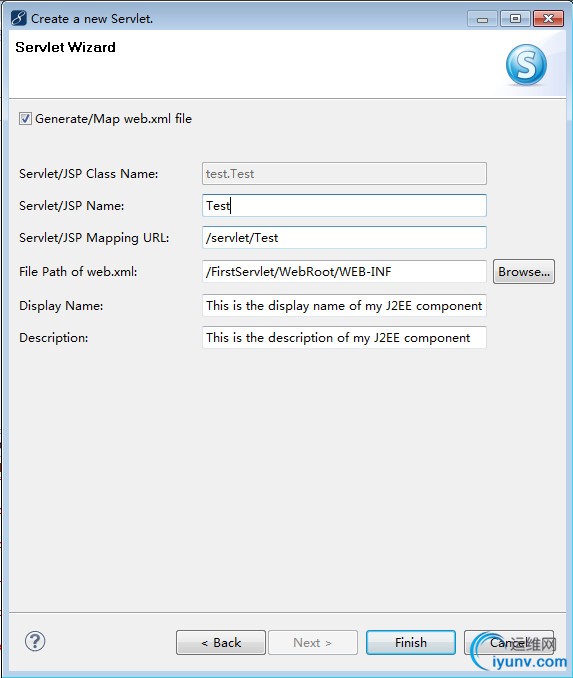Maximize the Create a new Servlet dialog
This screenshot has width=573, height=678.
(515, 19)
